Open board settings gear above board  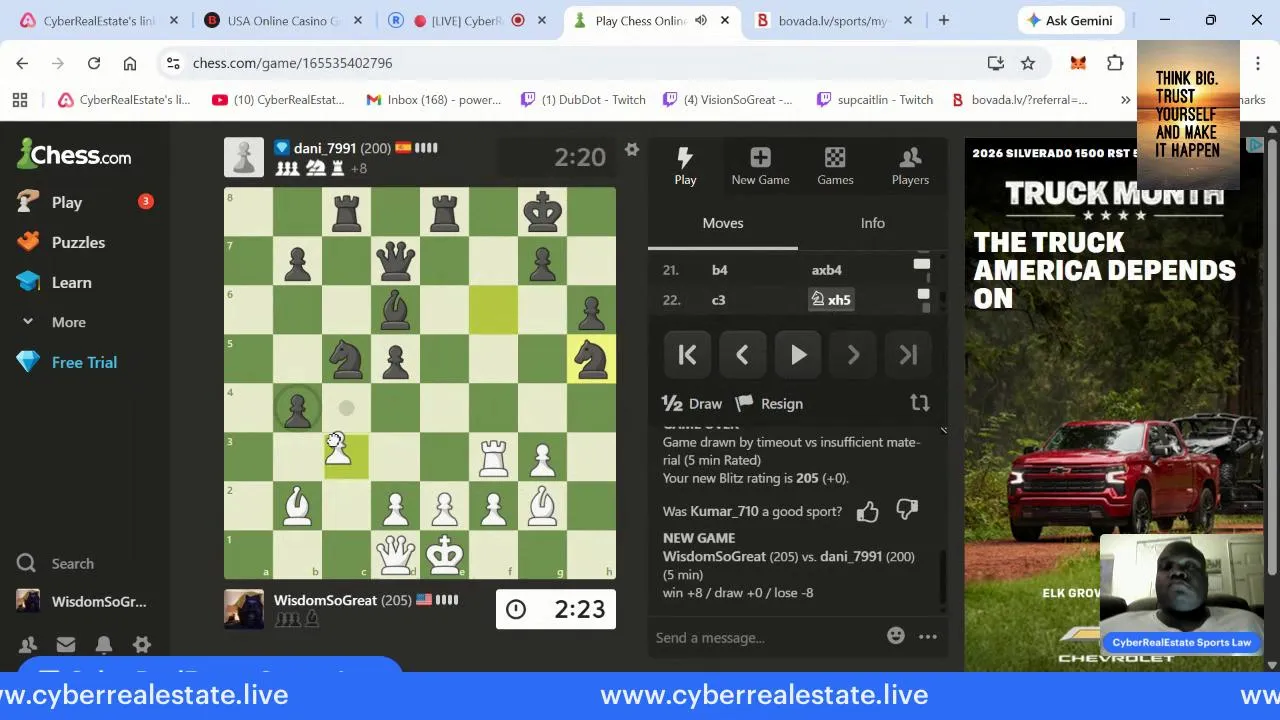coord(631,150)
